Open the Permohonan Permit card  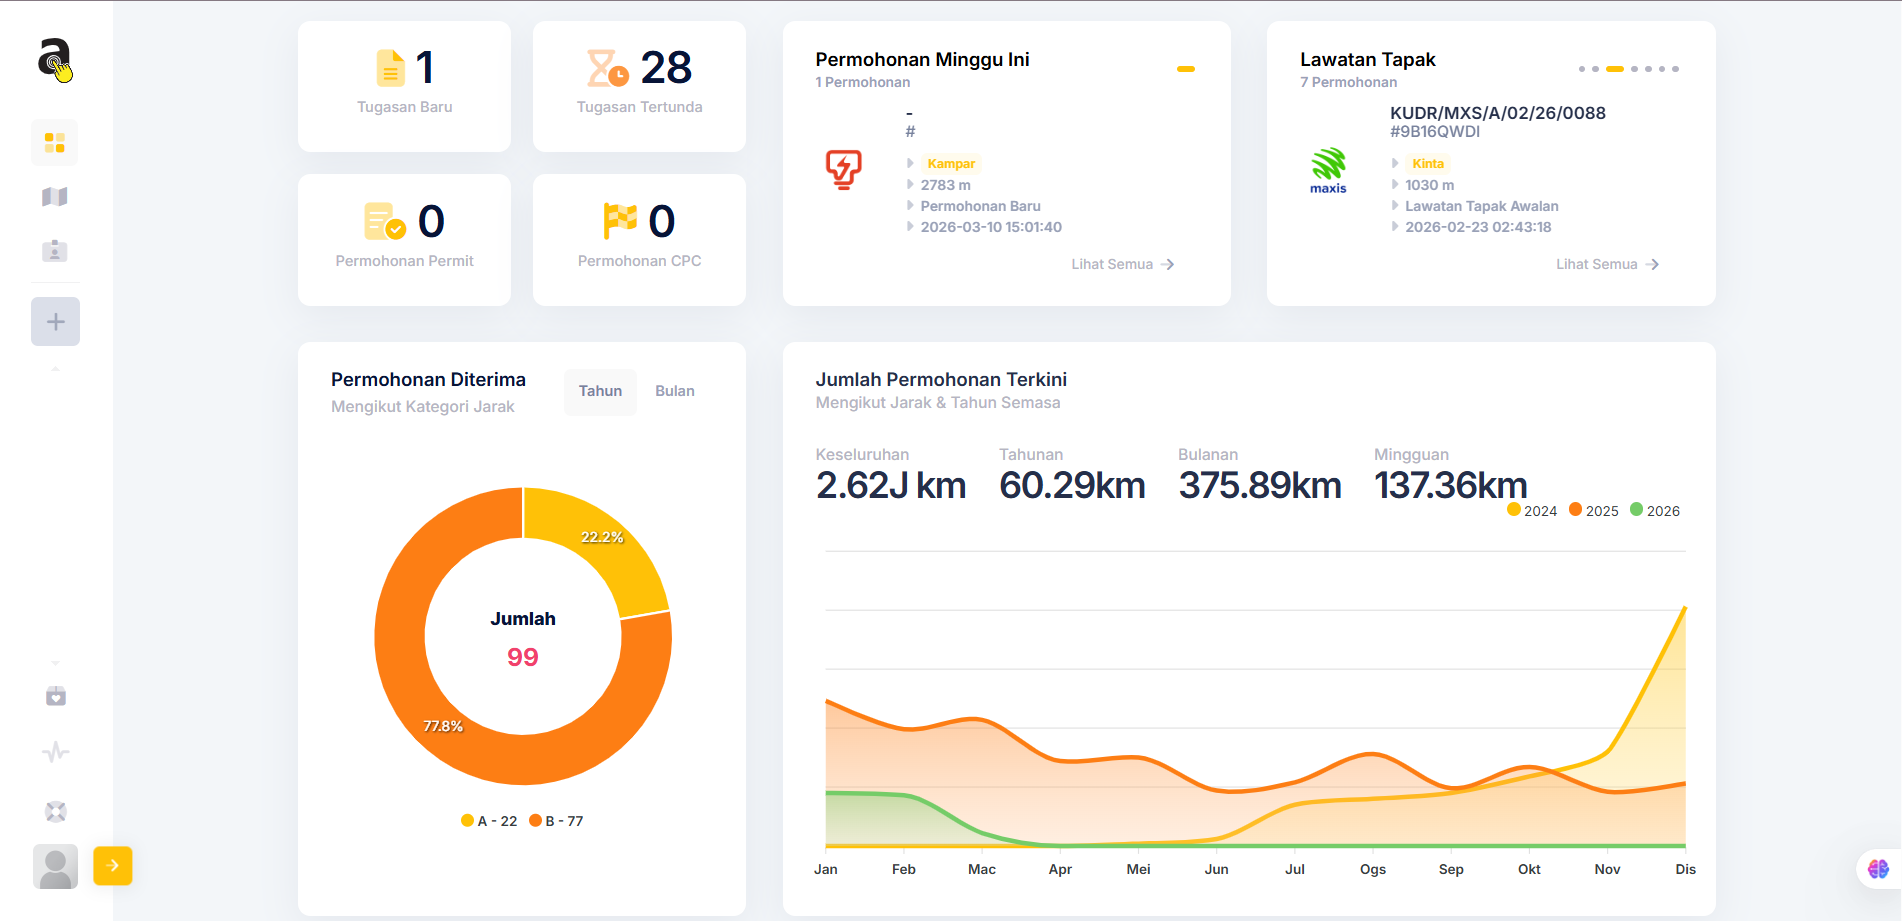(404, 240)
